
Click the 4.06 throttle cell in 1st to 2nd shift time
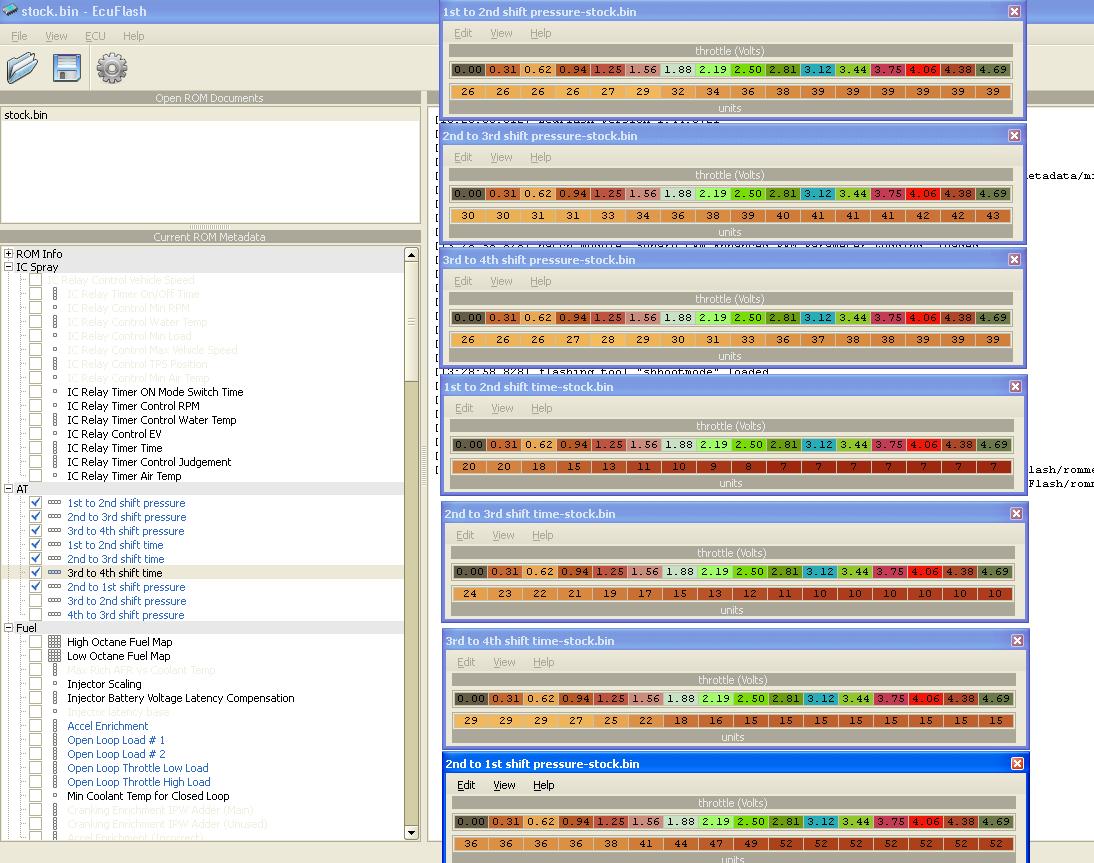tap(923, 445)
